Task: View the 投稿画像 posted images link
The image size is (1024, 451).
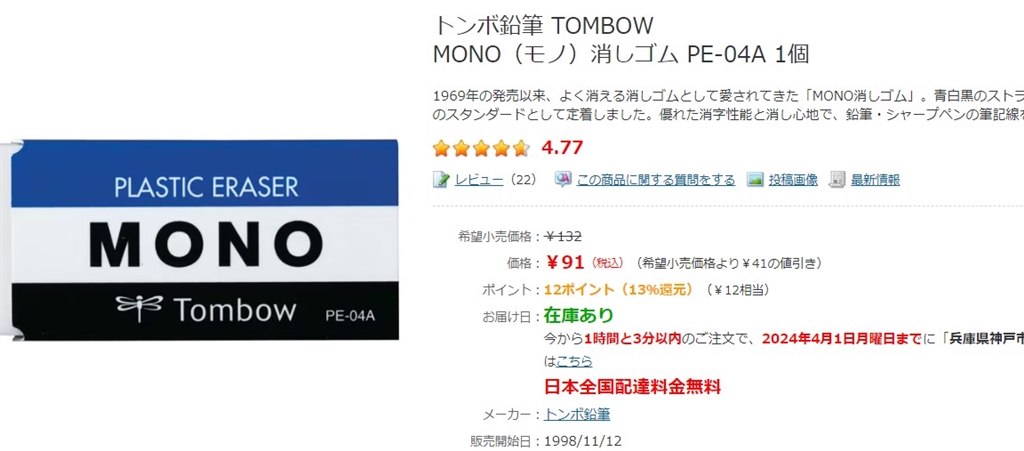Action: click(794, 180)
